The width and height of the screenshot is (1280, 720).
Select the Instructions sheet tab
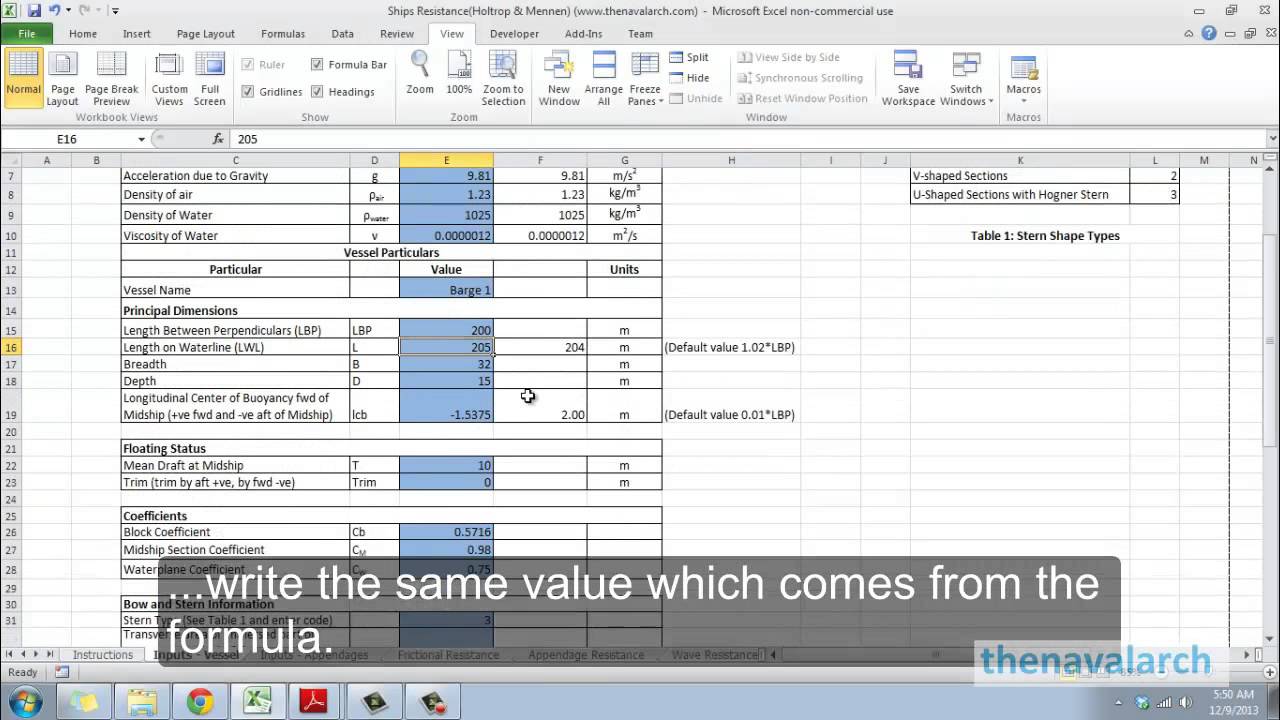coord(102,655)
